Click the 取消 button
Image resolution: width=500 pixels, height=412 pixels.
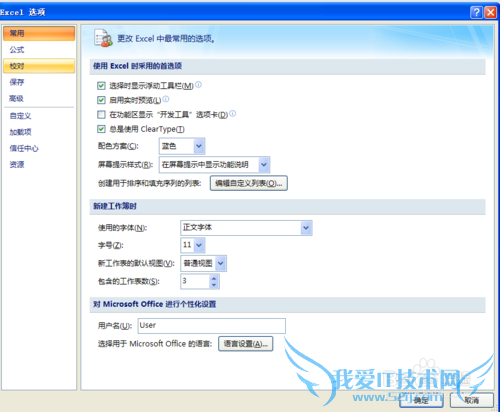click(x=472, y=400)
